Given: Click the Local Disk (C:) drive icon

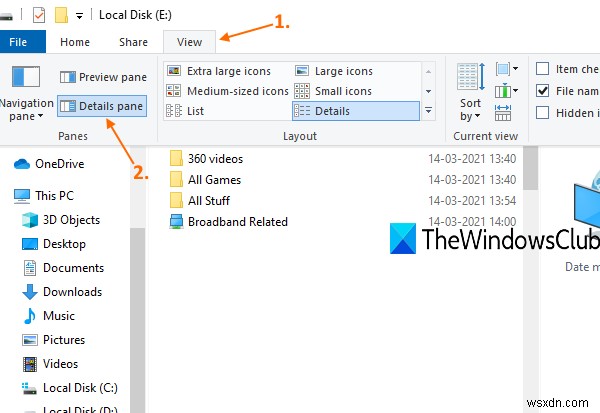Looking at the screenshot, I should 29,388.
